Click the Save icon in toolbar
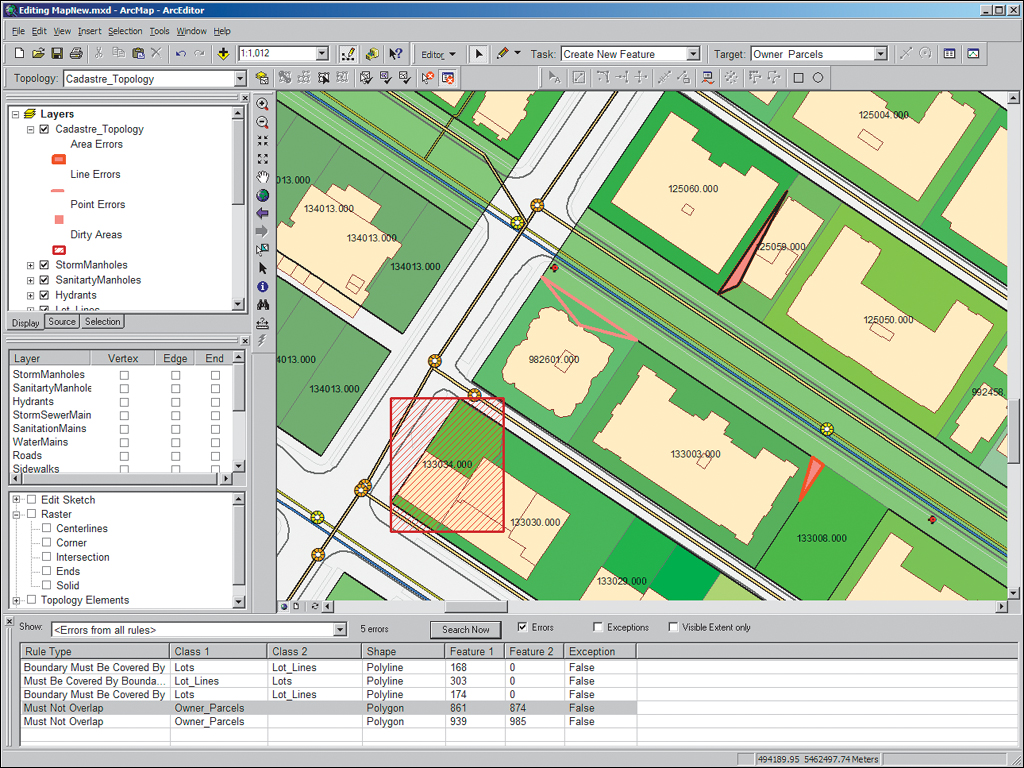This screenshot has width=1024, height=768. pos(57,54)
